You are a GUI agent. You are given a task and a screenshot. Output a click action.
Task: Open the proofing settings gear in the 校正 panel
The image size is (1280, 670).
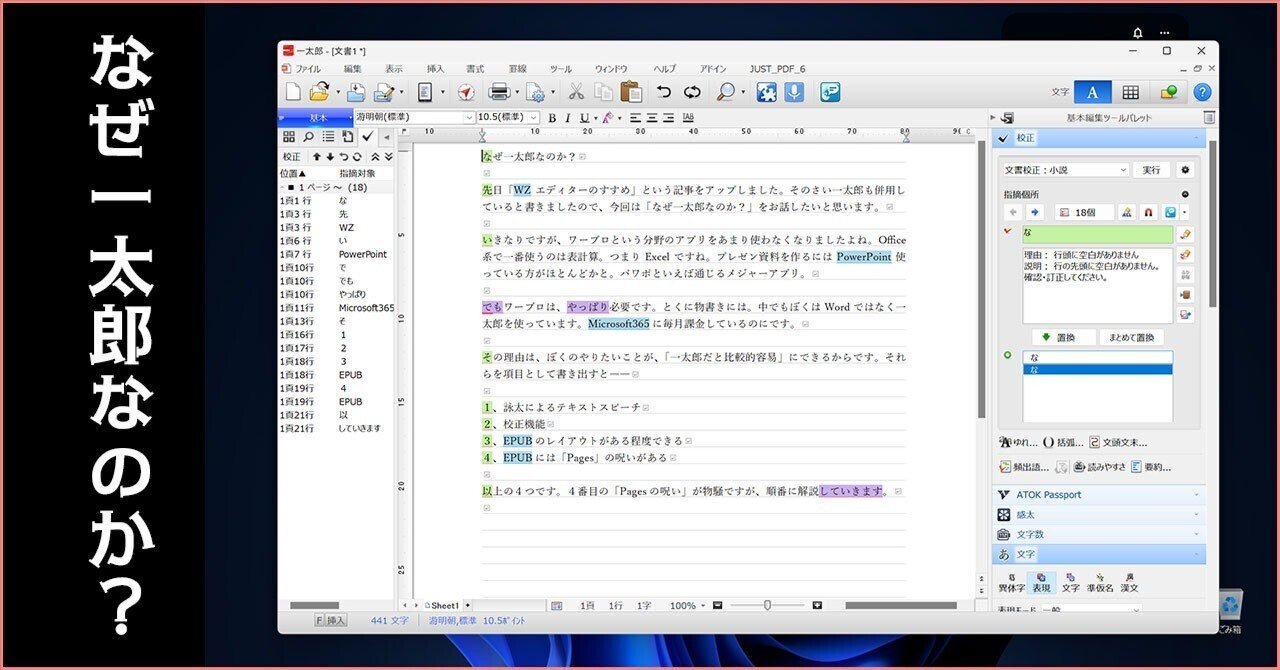[1185, 170]
